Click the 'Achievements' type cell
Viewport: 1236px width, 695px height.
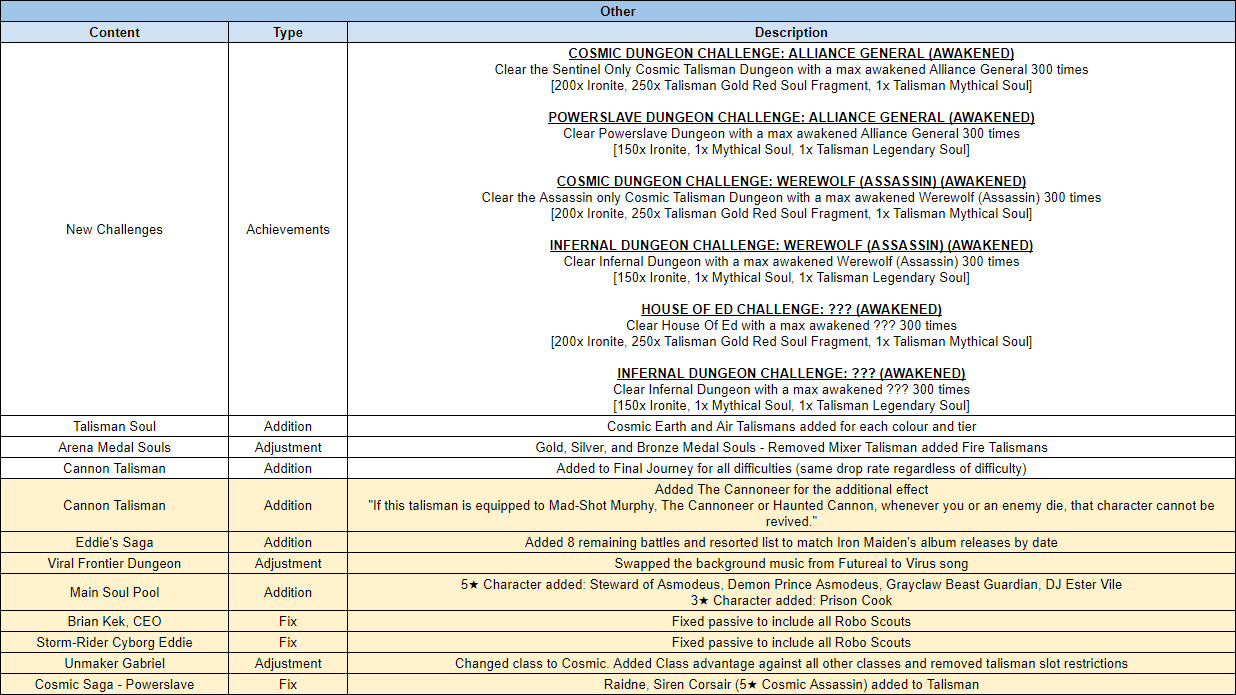click(x=288, y=229)
